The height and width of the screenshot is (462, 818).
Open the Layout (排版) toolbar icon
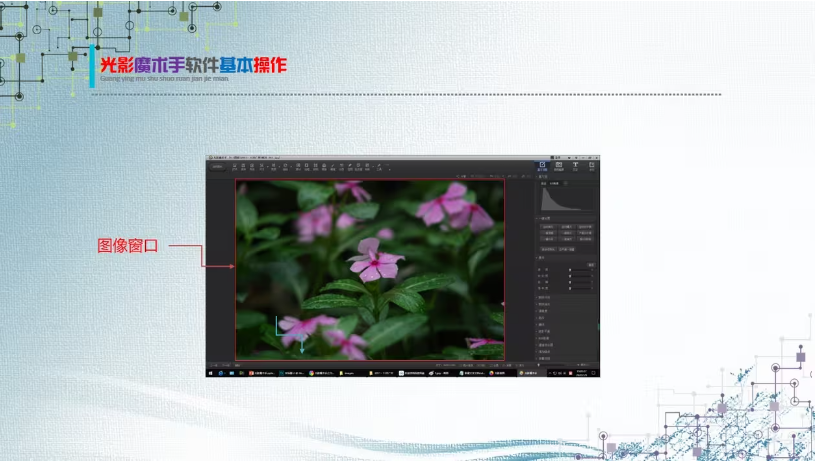click(x=367, y=167)
